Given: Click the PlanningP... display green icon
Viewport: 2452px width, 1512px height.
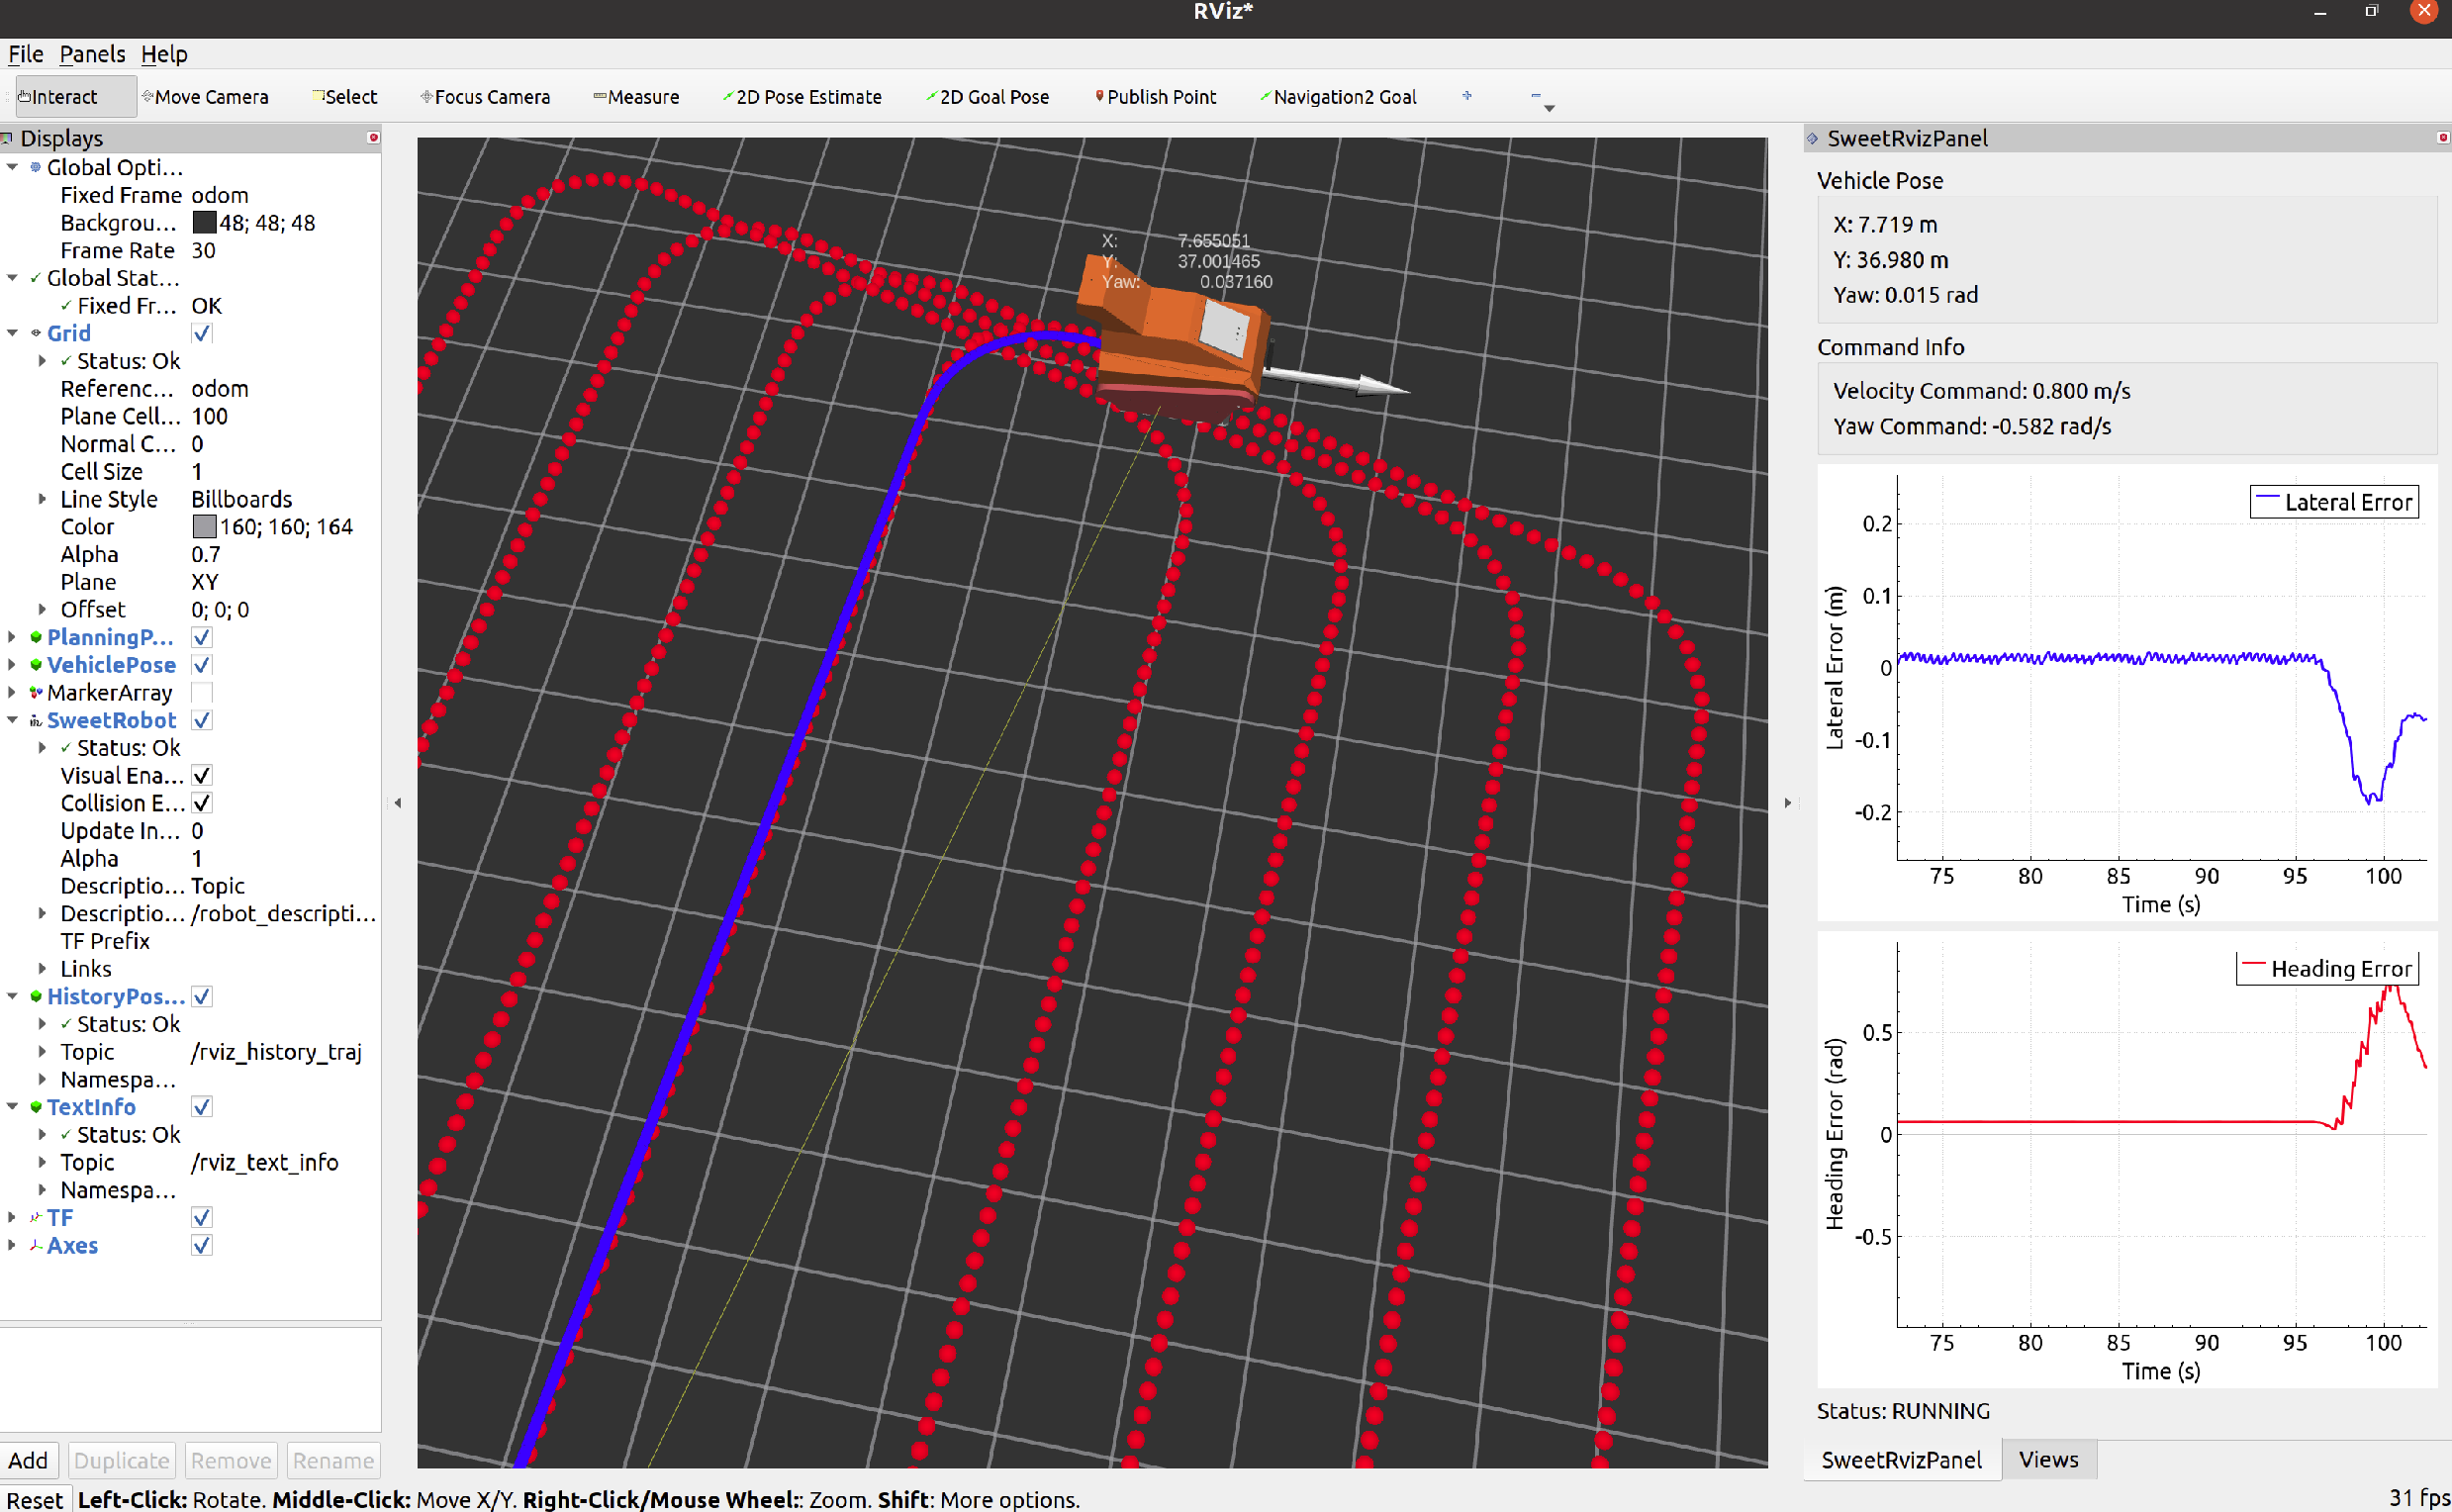Looking at the screenshot, I should pyautogui.click(x=36, y=637).
